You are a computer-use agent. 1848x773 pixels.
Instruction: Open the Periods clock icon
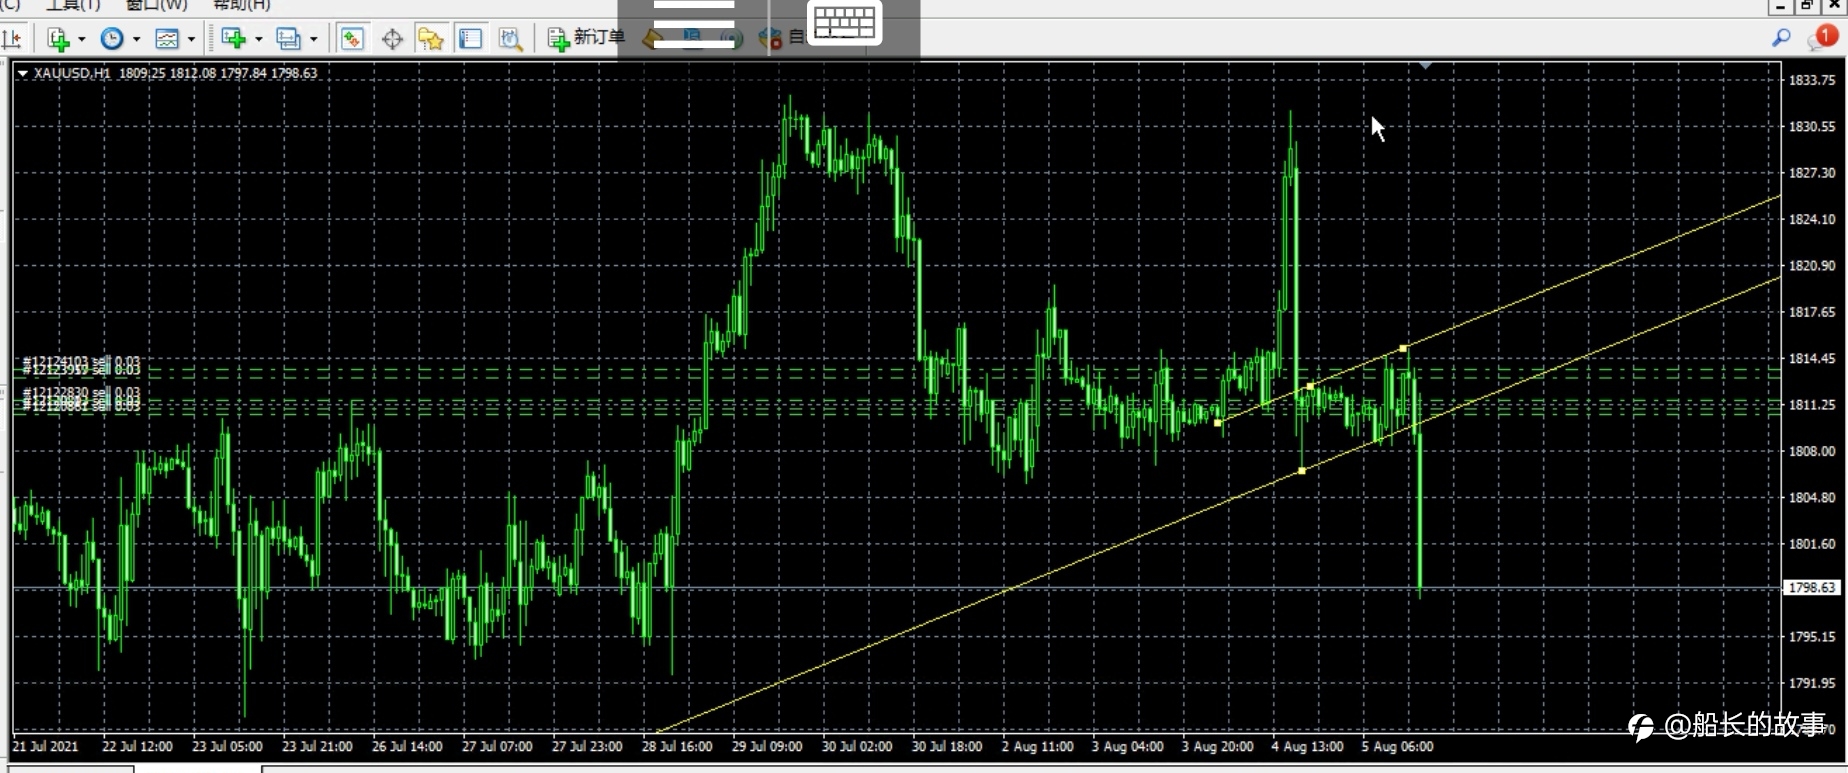[x=112, y=39]
